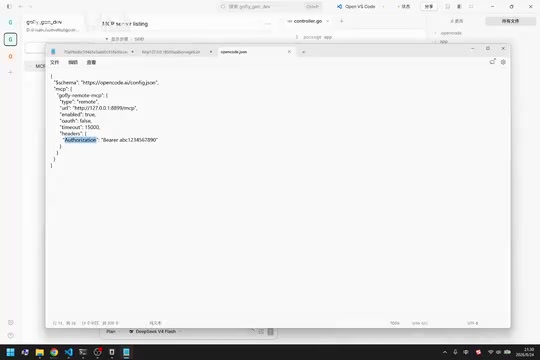Switch to the first Notepad tab

coord(95,52)
